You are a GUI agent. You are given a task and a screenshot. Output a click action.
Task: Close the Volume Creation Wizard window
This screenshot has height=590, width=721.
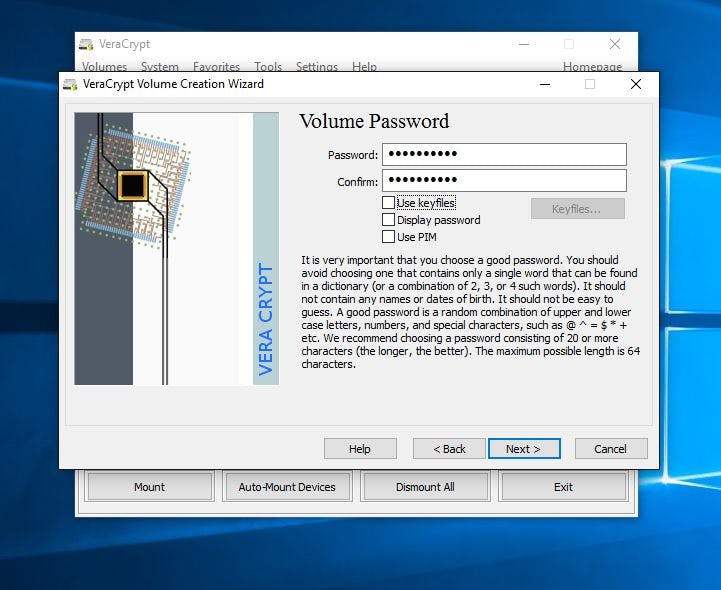point(636,84)
